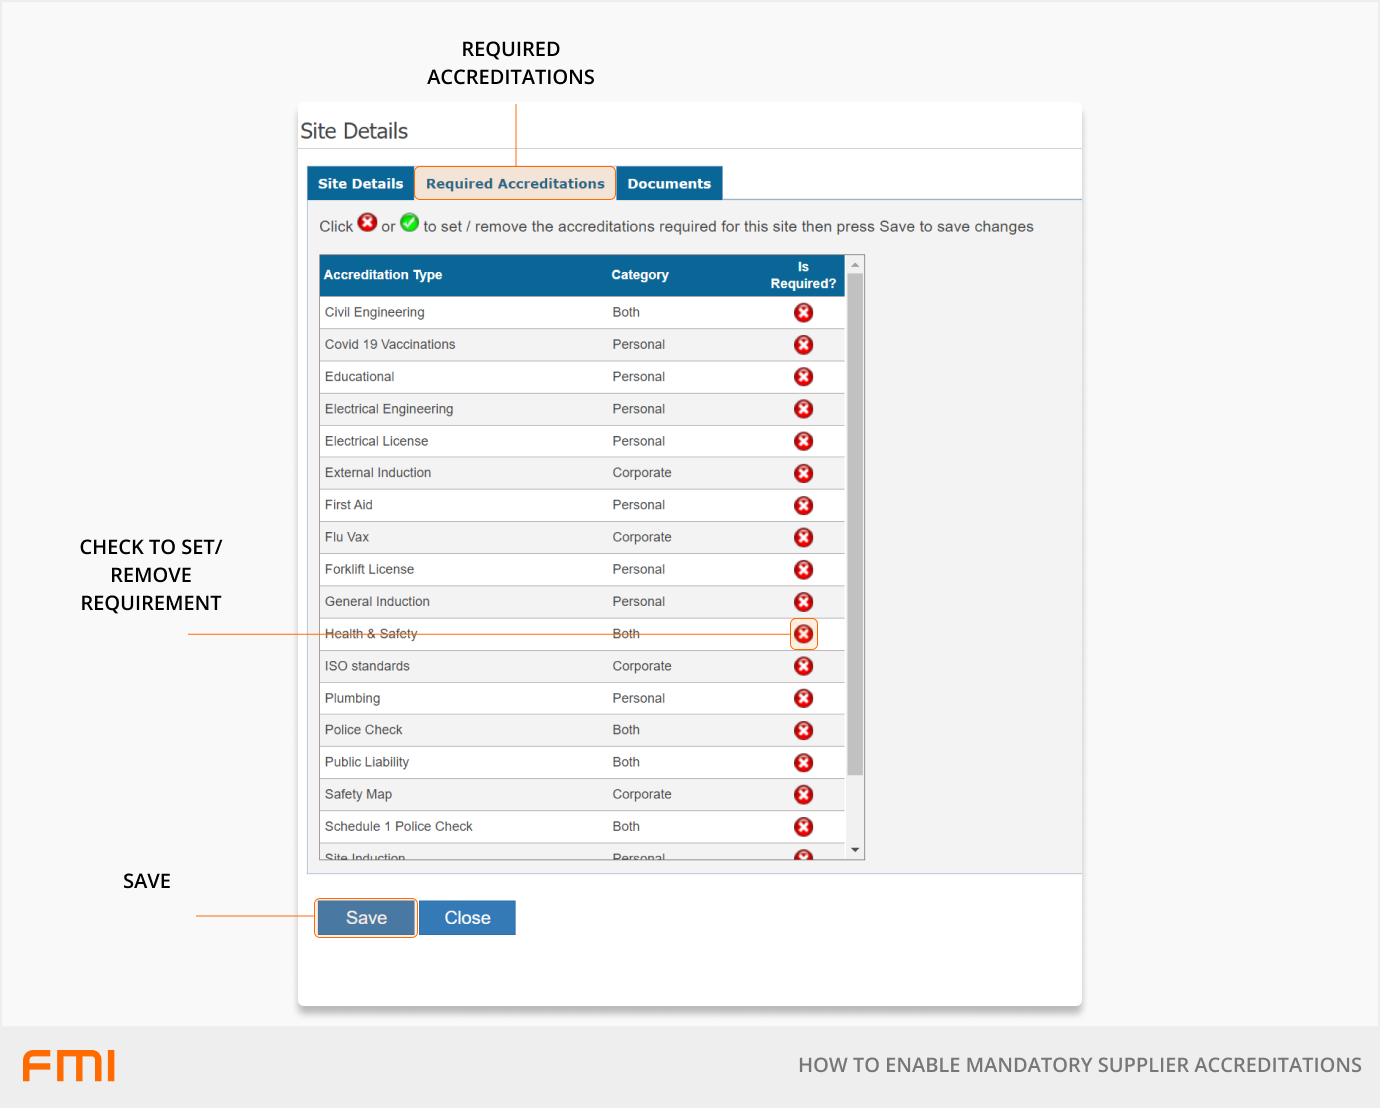
Task: Click red X icon for Covid 19 Vaccinations
Action: (803, 345)
